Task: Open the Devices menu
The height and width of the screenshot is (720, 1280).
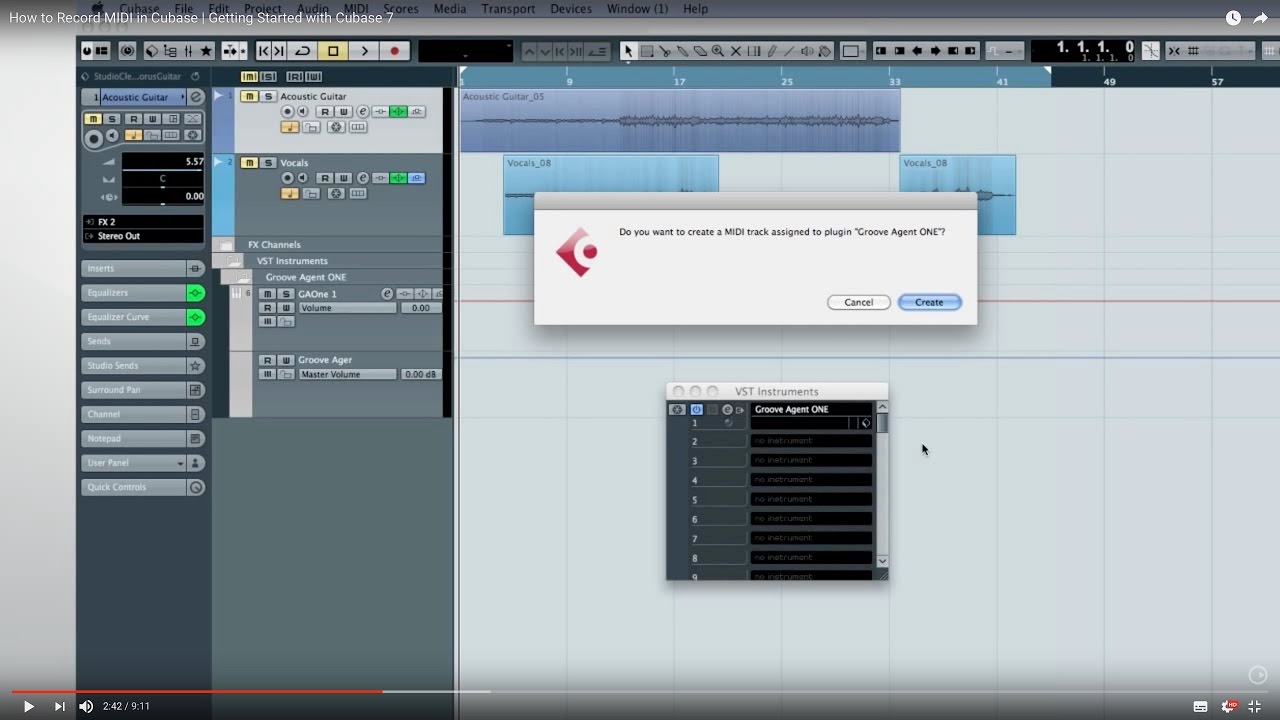Action: [x=571, y=9]
